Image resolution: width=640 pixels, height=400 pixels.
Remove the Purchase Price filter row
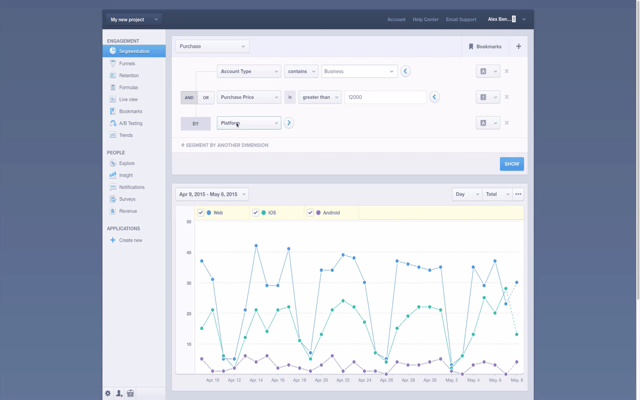click(507, 97)
